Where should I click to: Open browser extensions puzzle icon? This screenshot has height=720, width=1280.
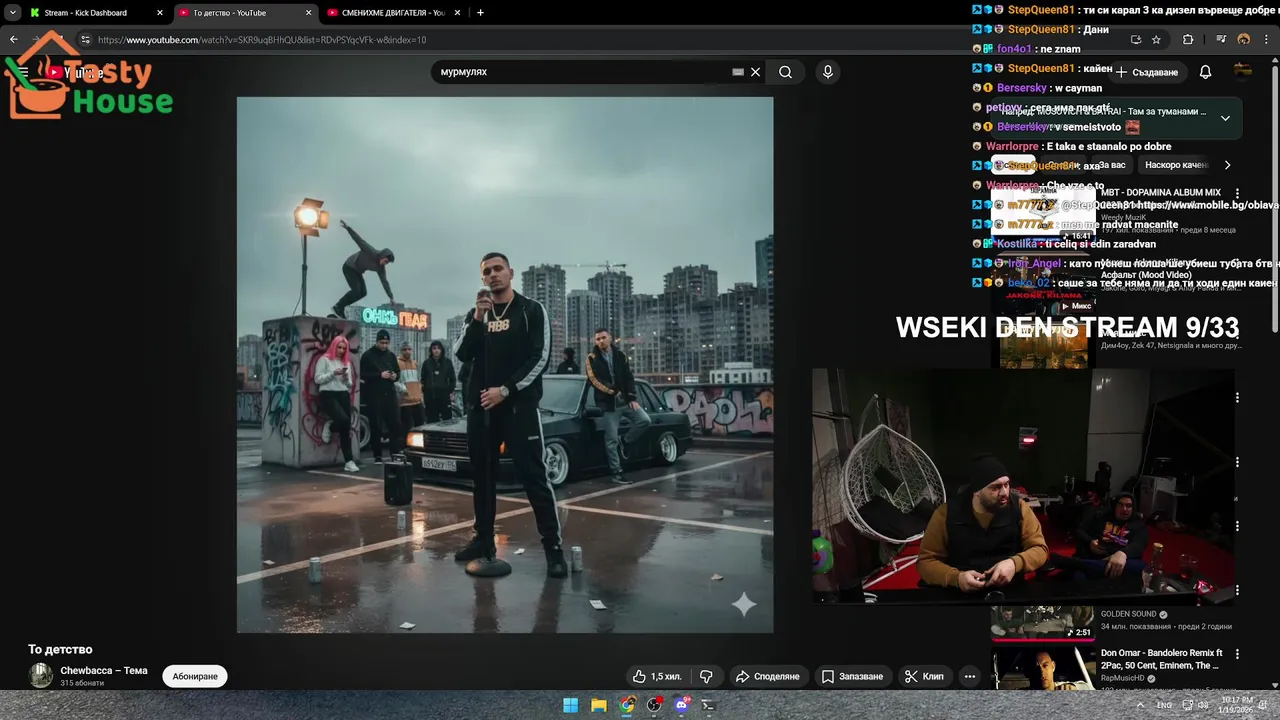click(1188, 40)
